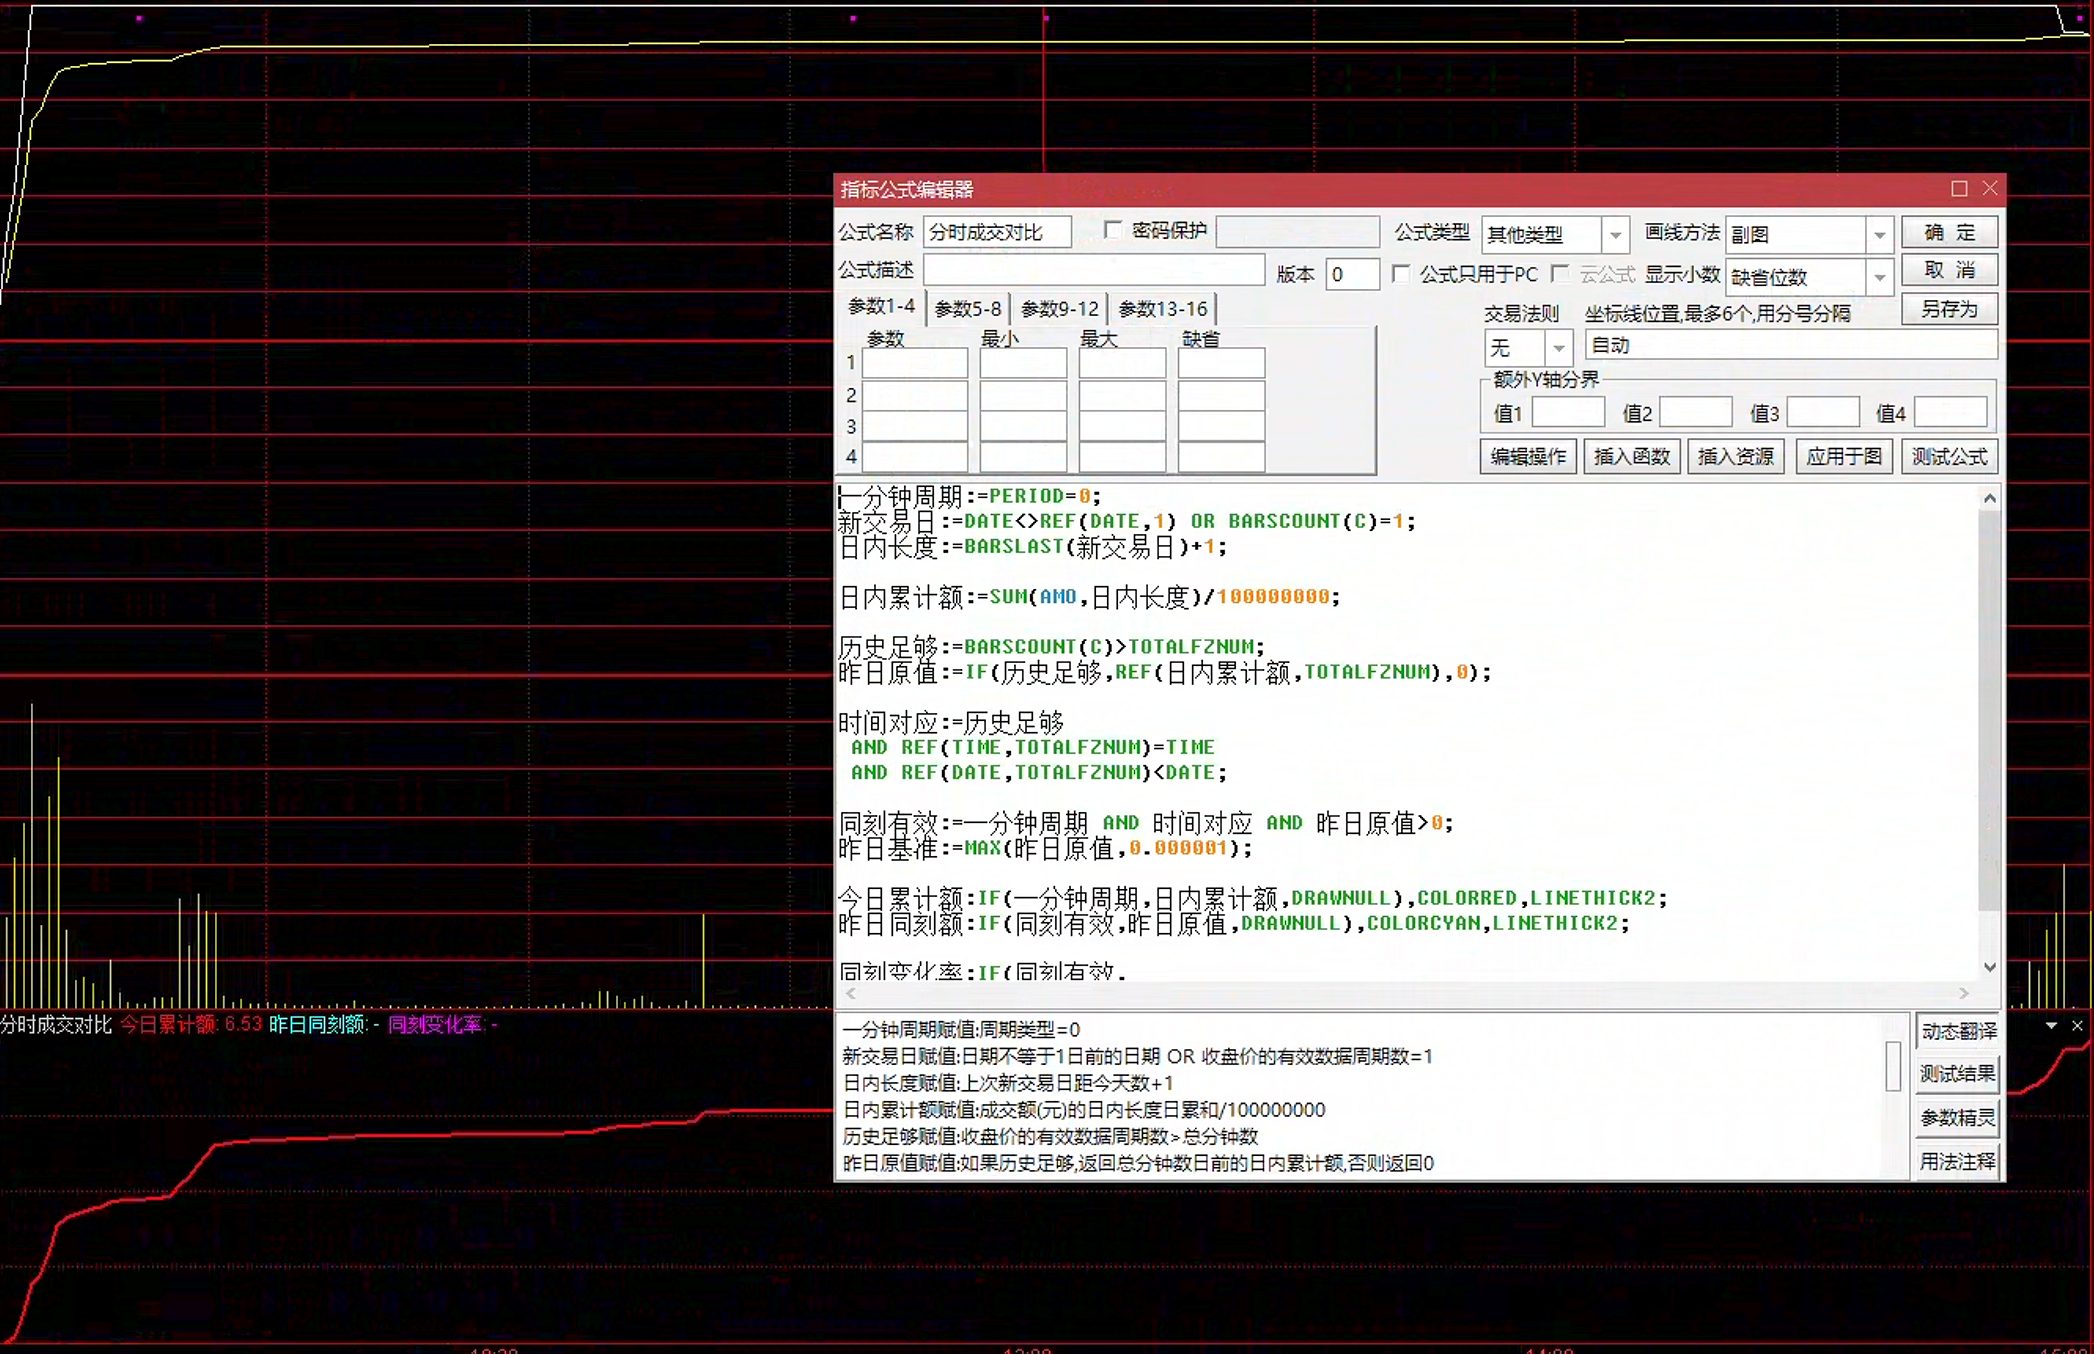Click the translation panel vertical scrollbar thumb
This screenshot has width=2094, height=1354.
coord(1892,1066)
